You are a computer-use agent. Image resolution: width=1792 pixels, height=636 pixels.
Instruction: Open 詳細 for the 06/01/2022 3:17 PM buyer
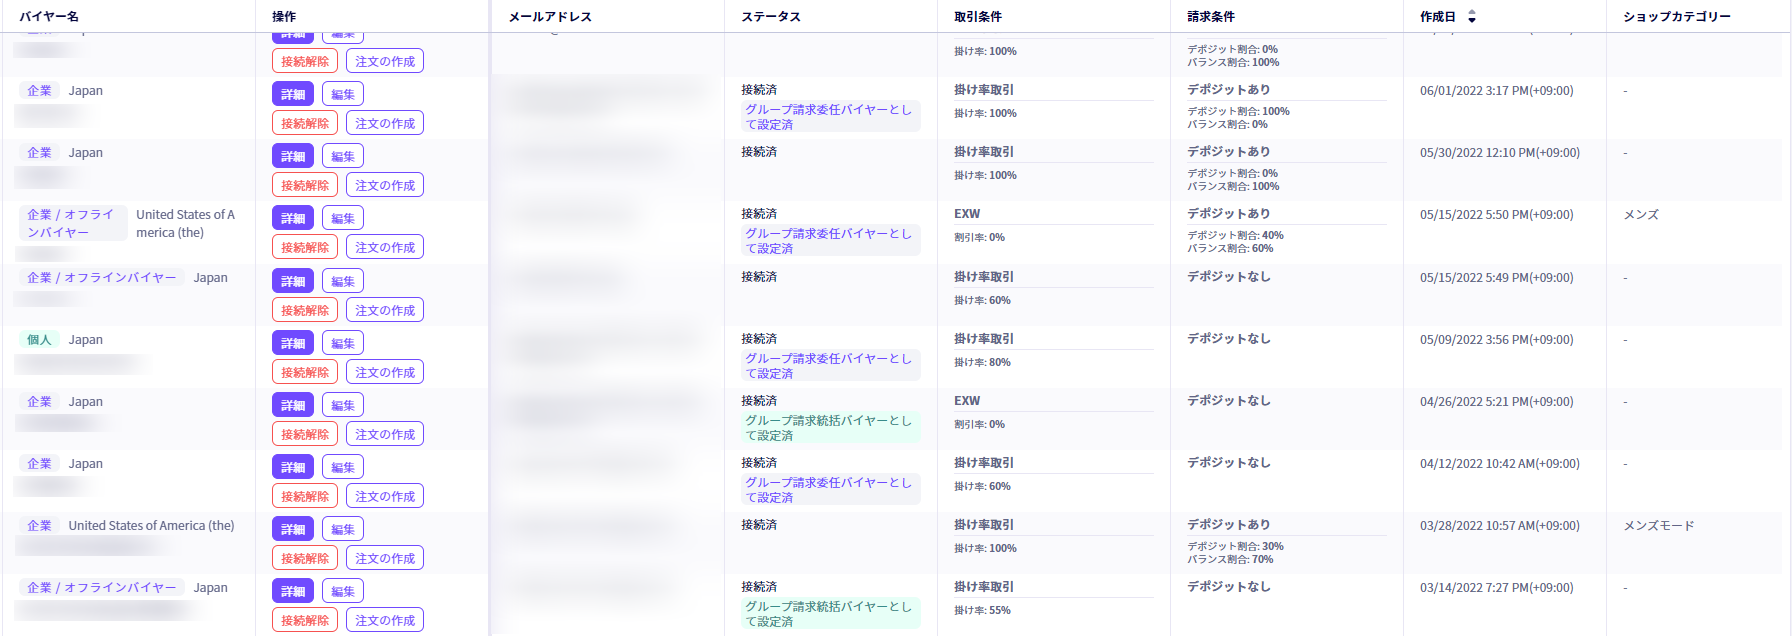(x=293, y=94)
